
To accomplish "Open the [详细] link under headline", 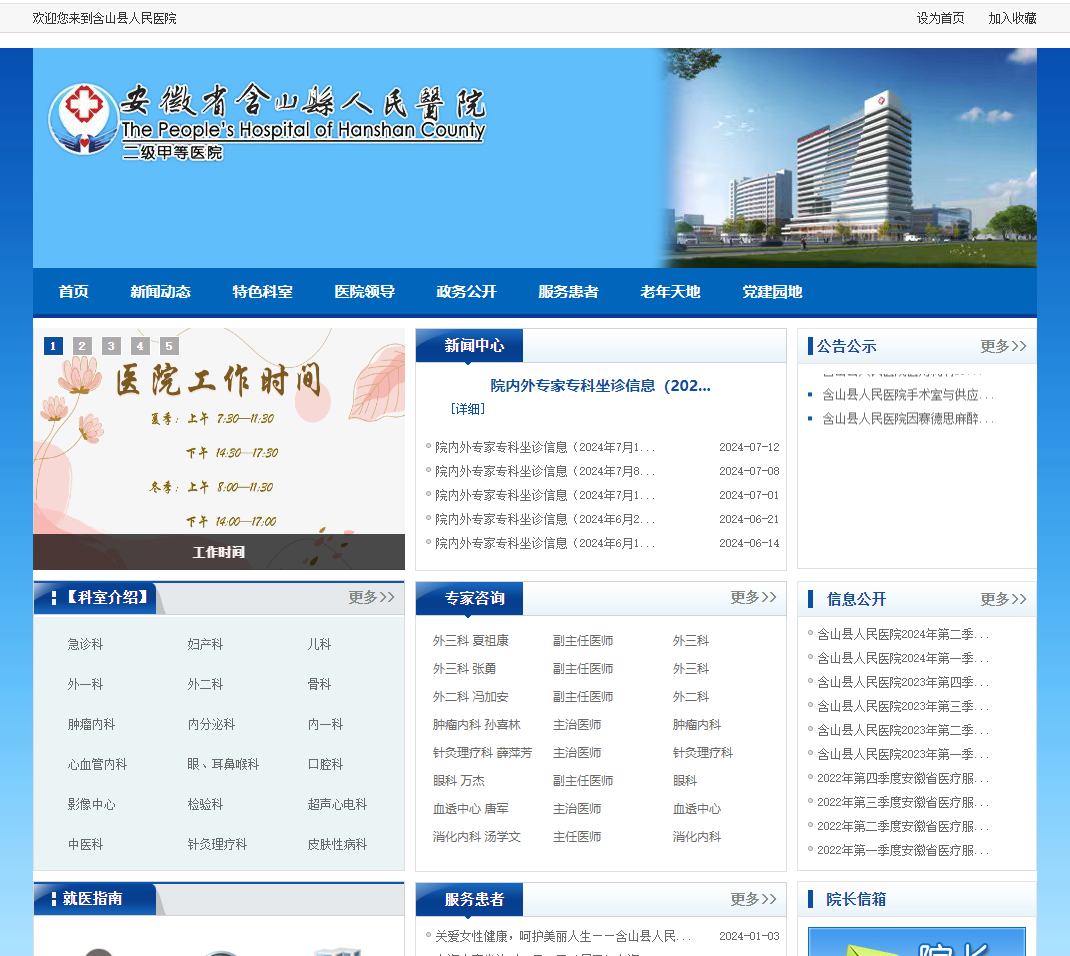I will (x=467, y=409).
